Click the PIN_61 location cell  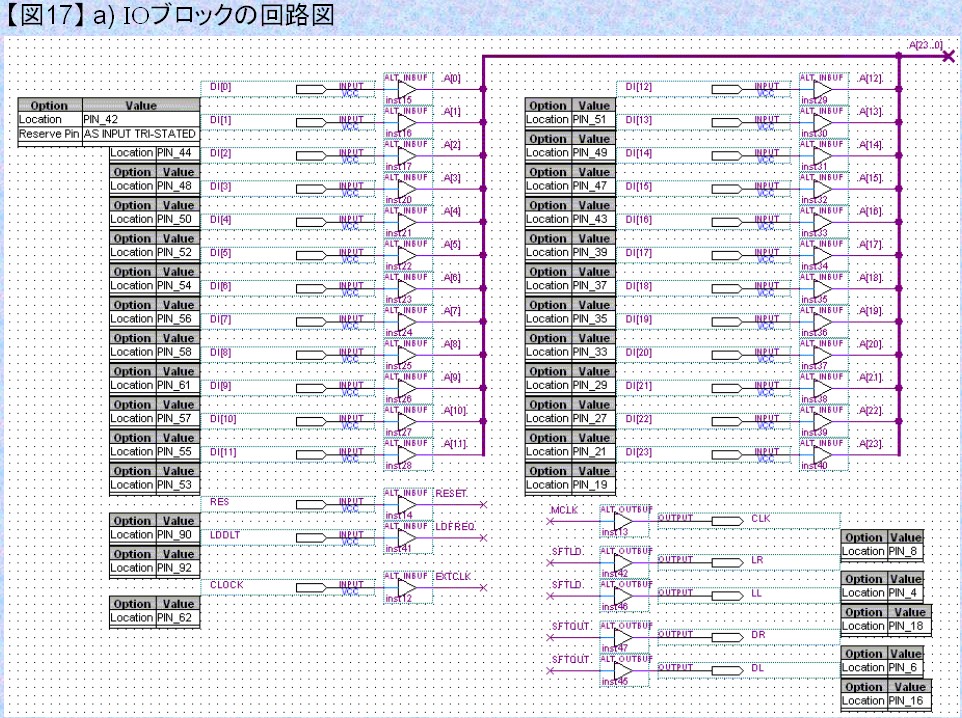pos(178,385)
